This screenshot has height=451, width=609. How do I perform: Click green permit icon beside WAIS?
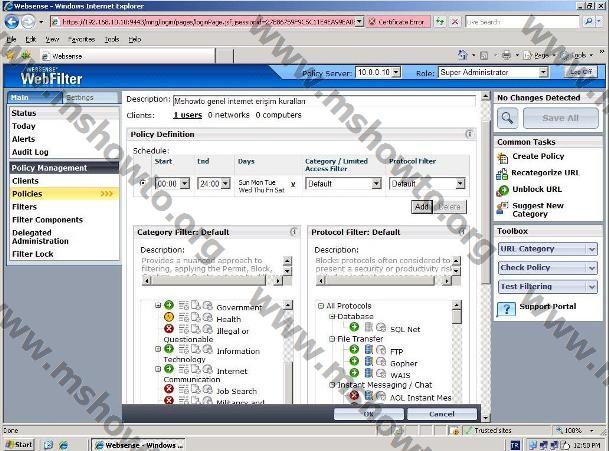click(x=354, y=373)
